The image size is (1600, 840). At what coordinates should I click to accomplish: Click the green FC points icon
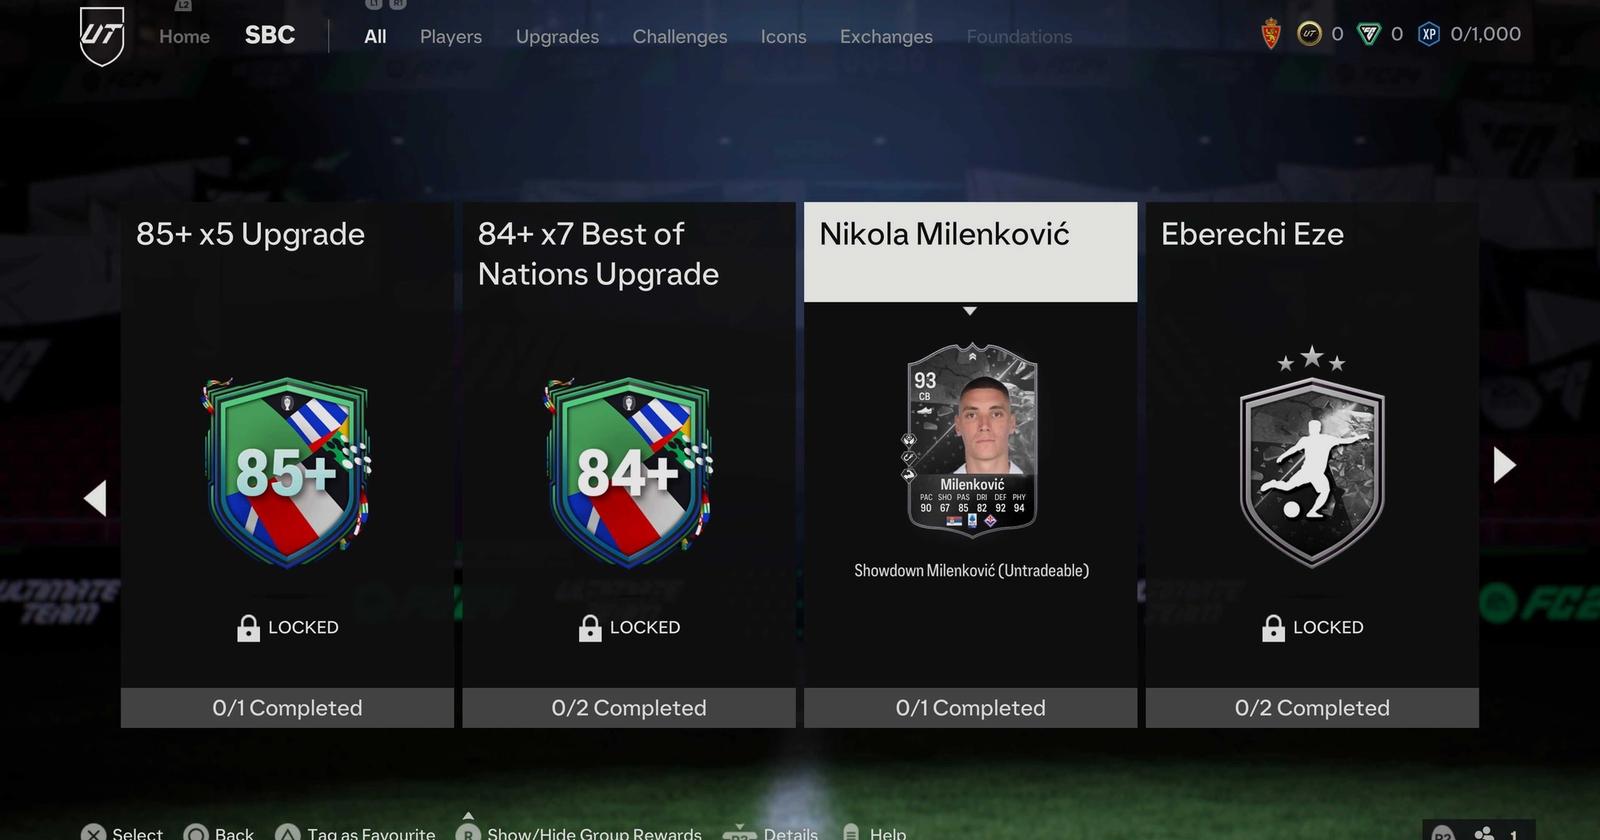(1368, 34)
